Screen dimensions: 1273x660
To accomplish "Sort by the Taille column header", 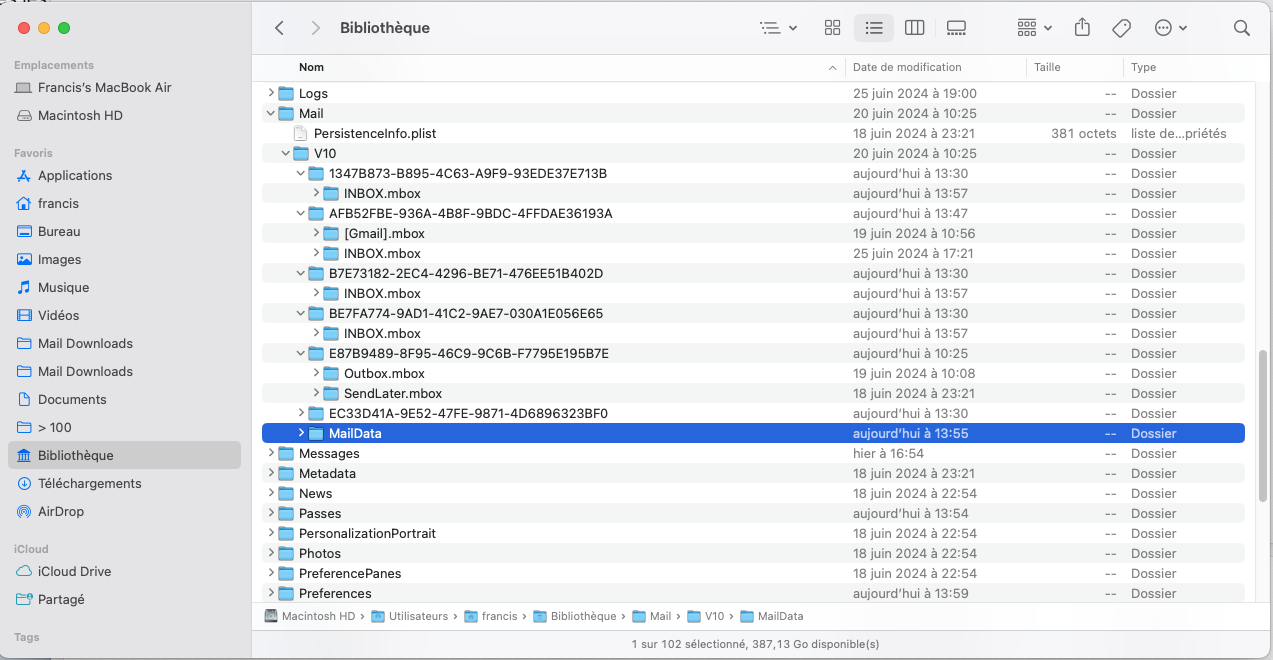I will coord(1047,67).
